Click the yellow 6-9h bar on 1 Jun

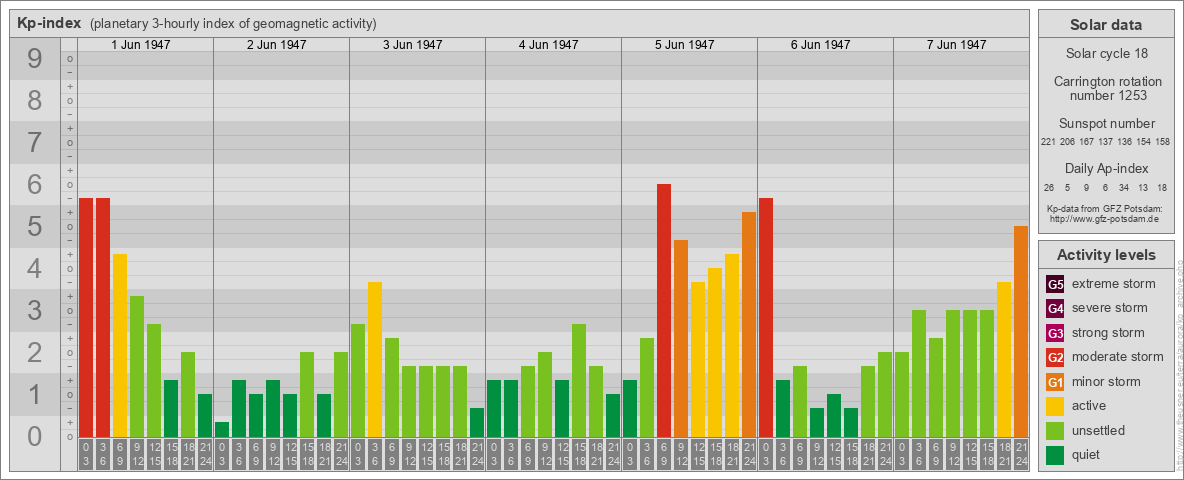click(120, 346)
